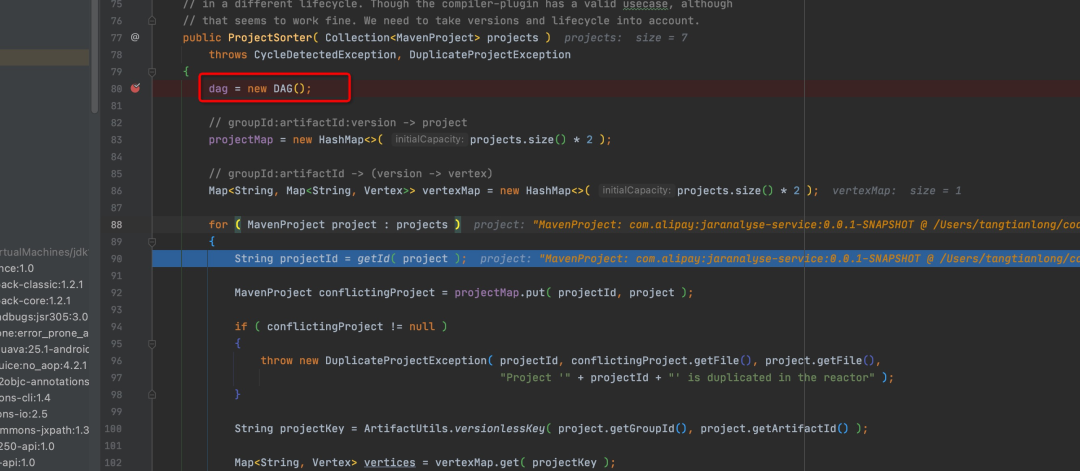Click line number 88 in the gutter
The width and height of the screenshot is (1080, 471).
(x=116, y=224)
